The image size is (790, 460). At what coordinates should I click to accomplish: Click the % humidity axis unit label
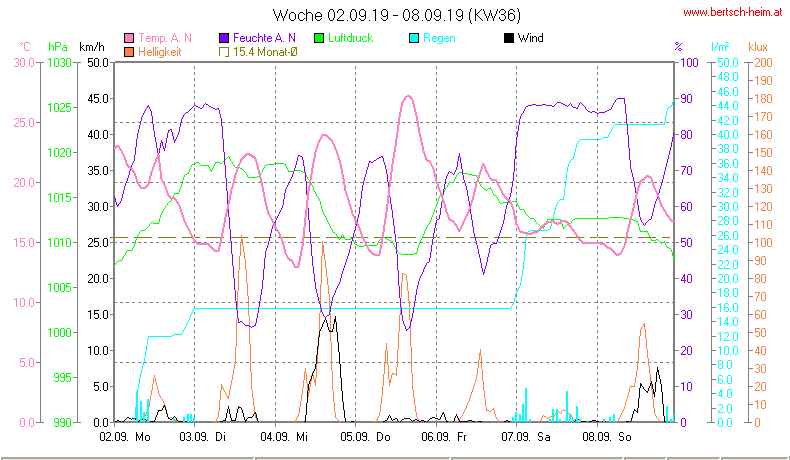click(678, 47)
